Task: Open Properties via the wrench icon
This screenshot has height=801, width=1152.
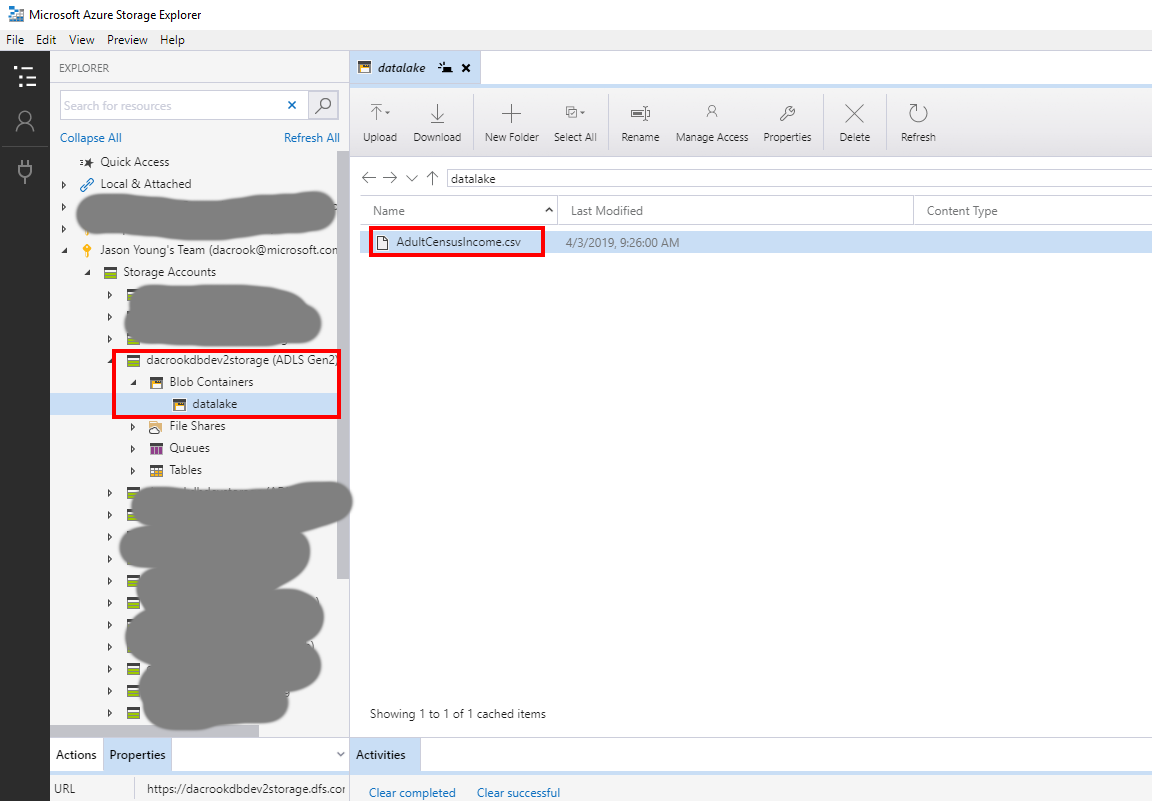Action: point(787,122)
